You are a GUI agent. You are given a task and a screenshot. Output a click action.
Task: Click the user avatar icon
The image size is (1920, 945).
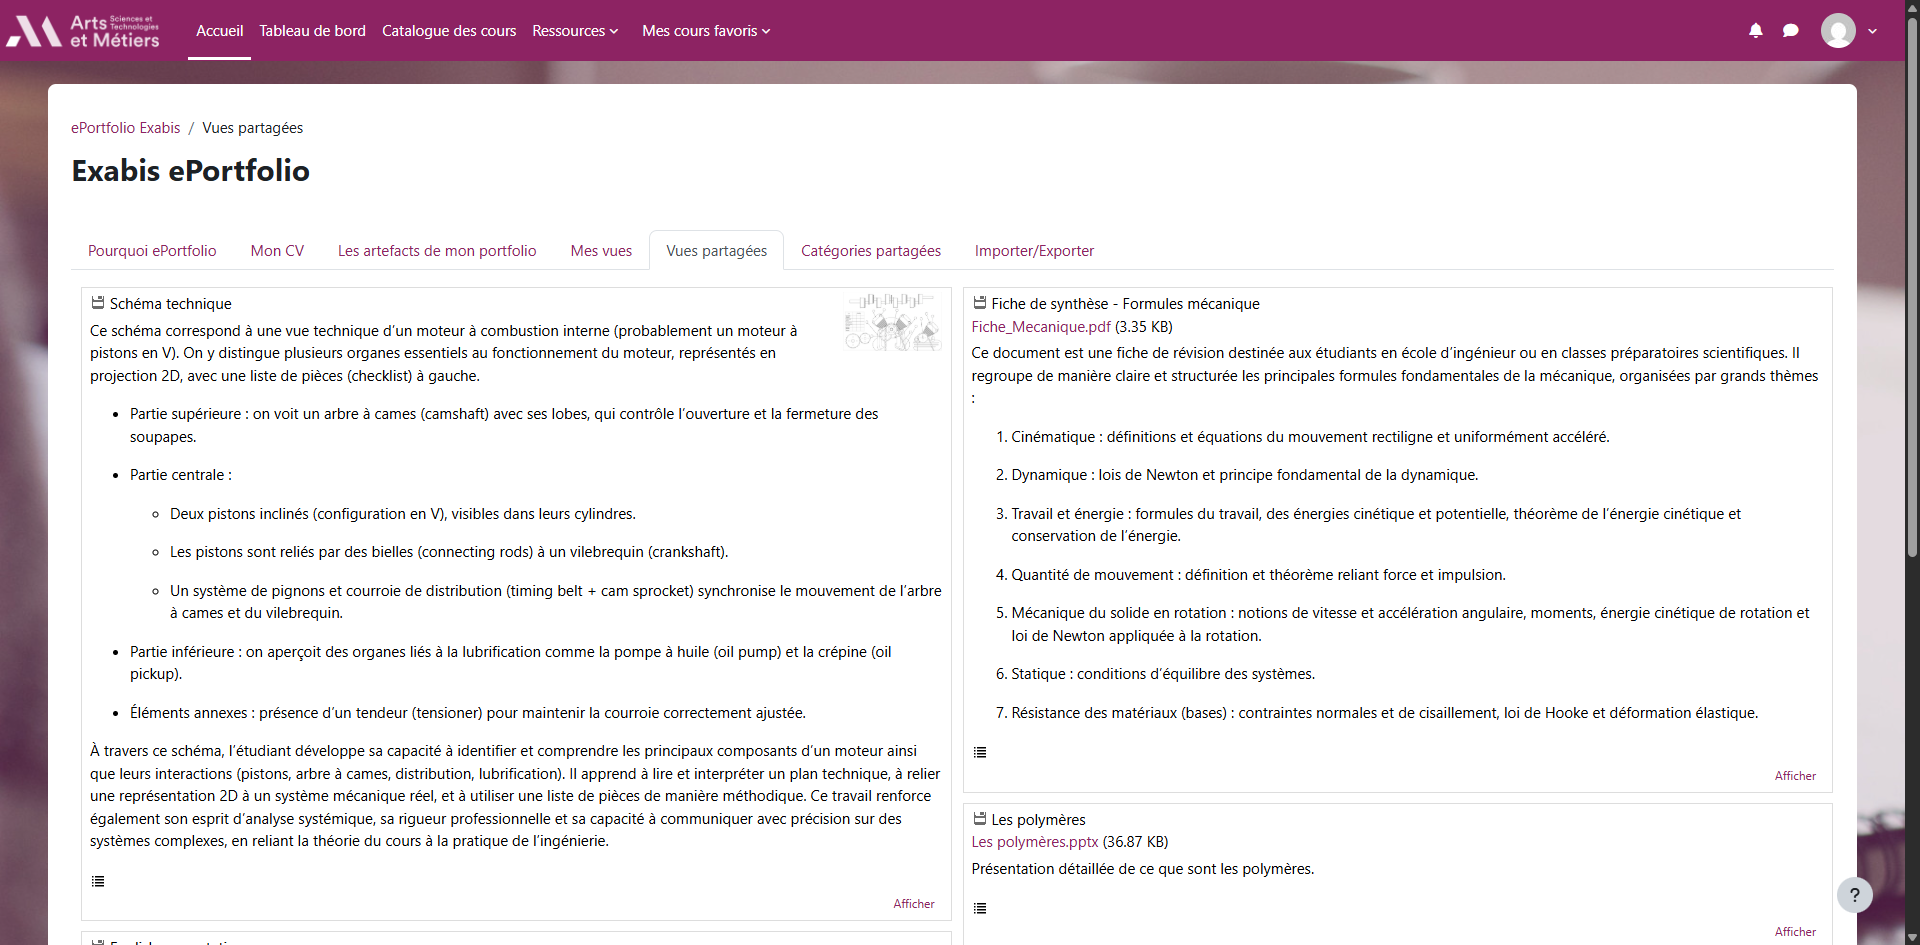tap(1838, 31)
